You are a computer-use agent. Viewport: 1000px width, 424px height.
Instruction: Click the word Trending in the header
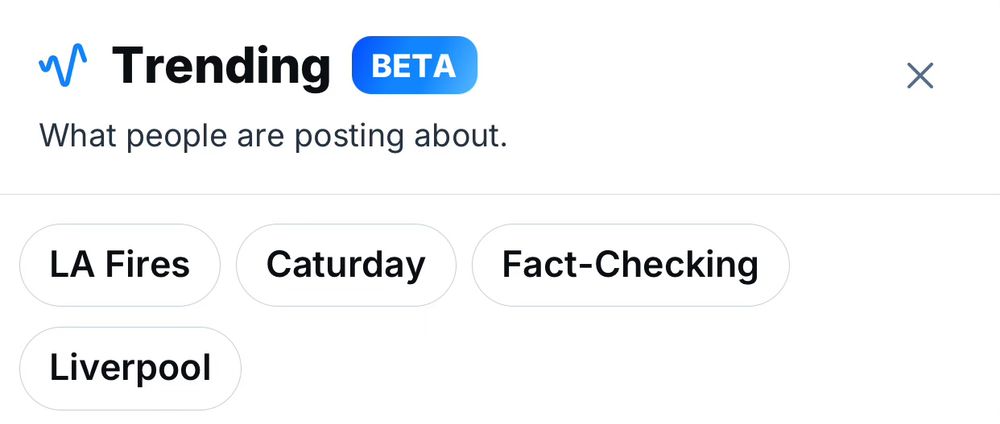[x=221, y=66]
